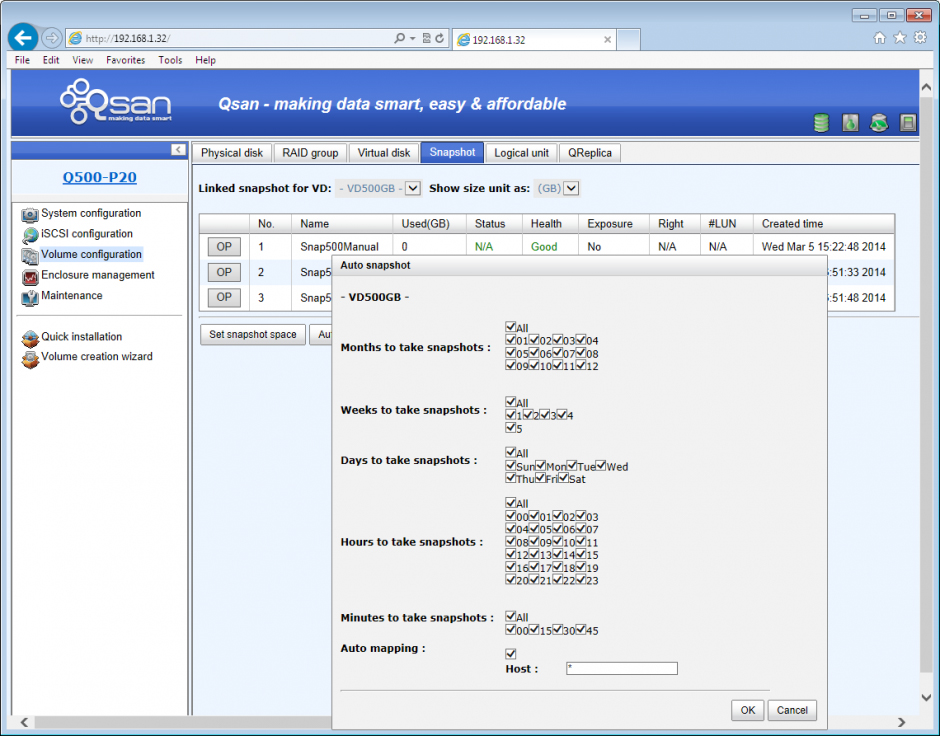Open the File menu
Screen dimensions: 940x736
pos(22,60)
